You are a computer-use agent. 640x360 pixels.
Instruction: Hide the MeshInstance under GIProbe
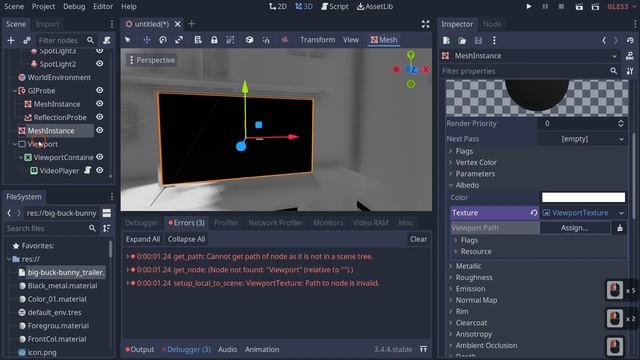tap(99, 104)
